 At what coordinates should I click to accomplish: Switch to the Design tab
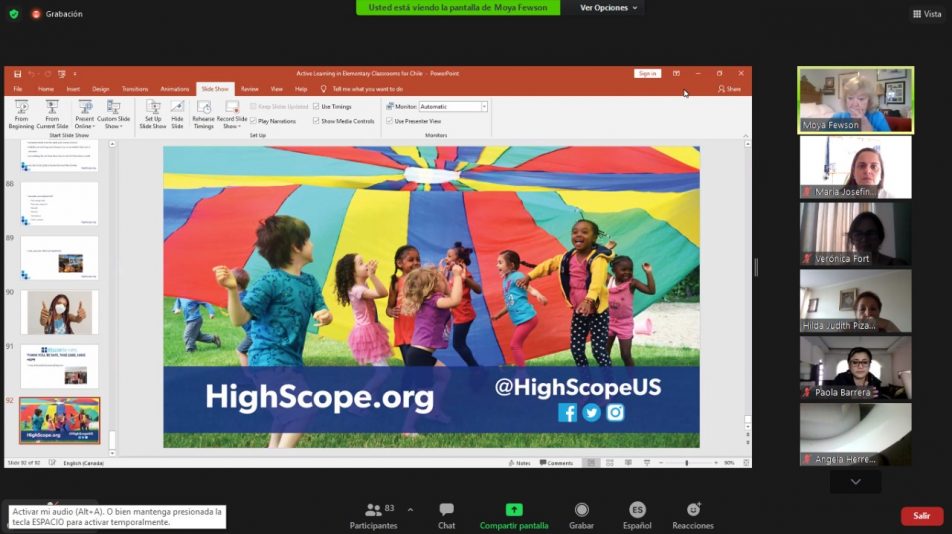[101, 89]
